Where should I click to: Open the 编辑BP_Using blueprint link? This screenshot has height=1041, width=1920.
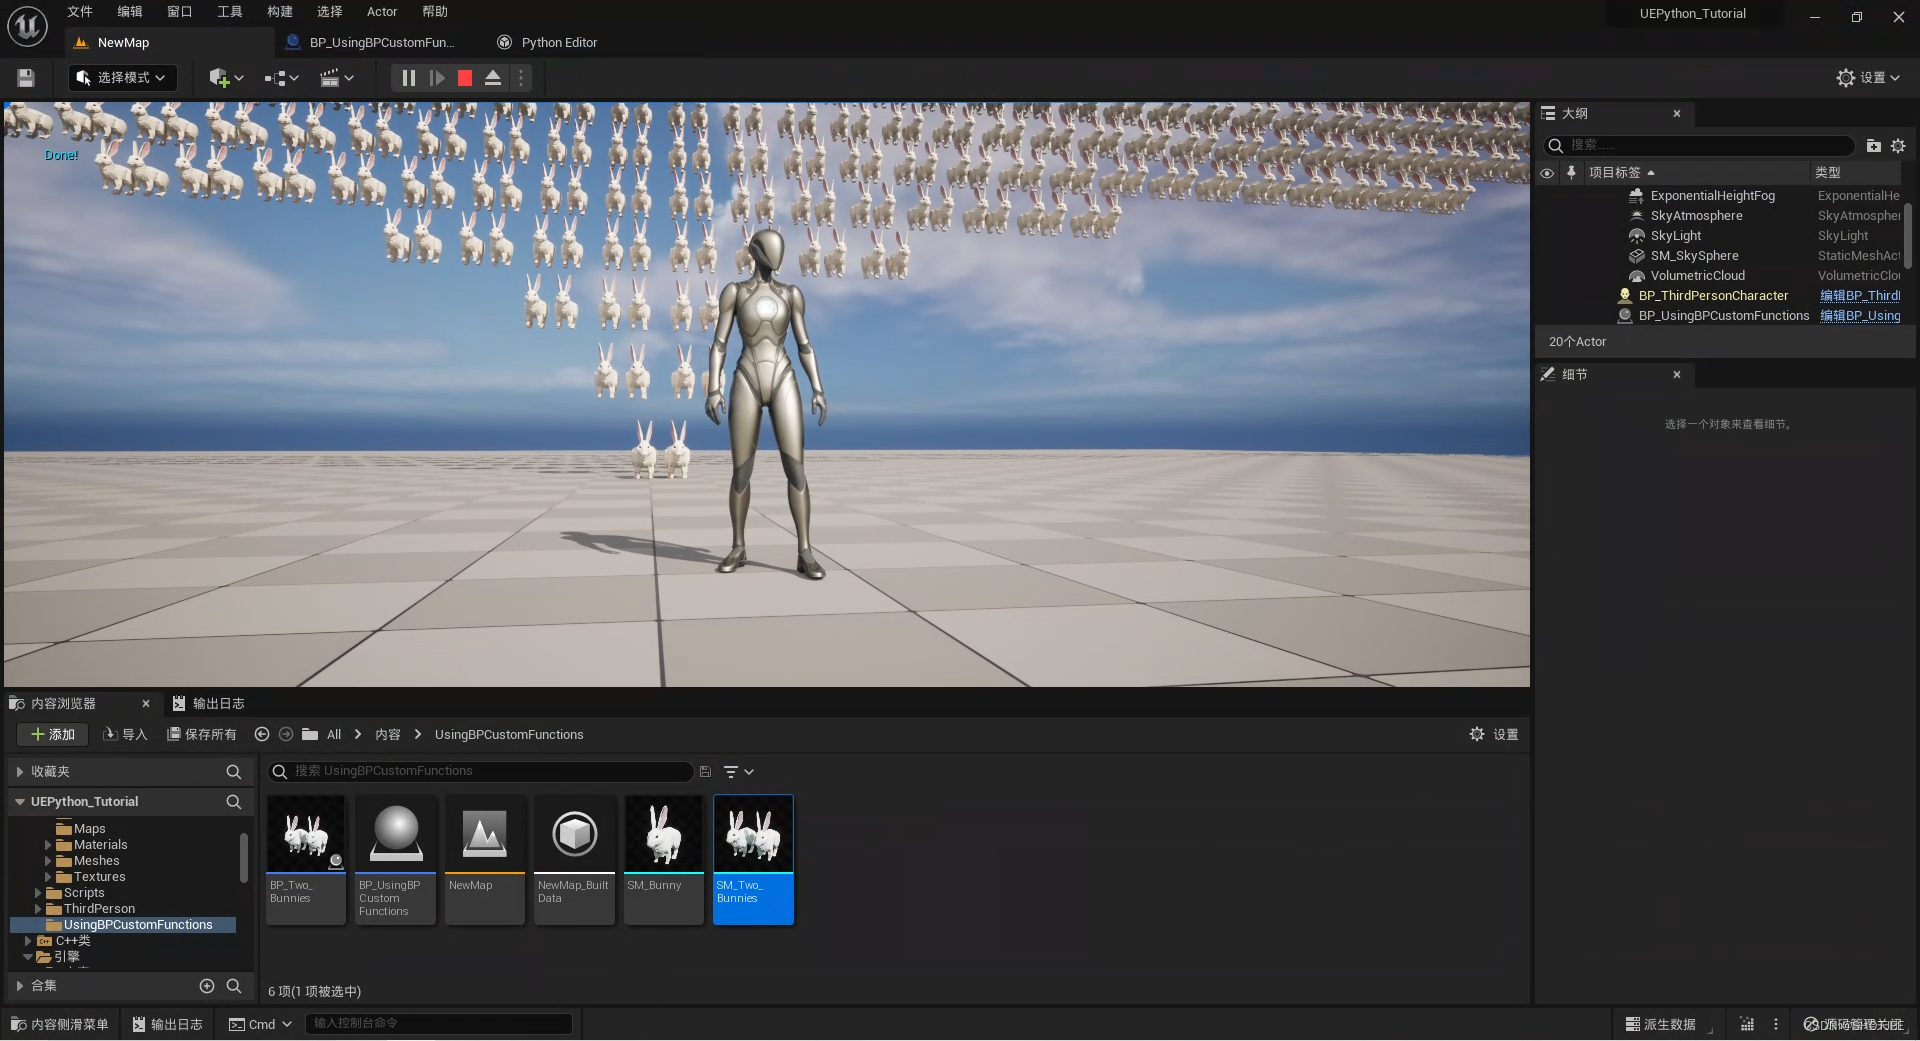coord(1859,316)
